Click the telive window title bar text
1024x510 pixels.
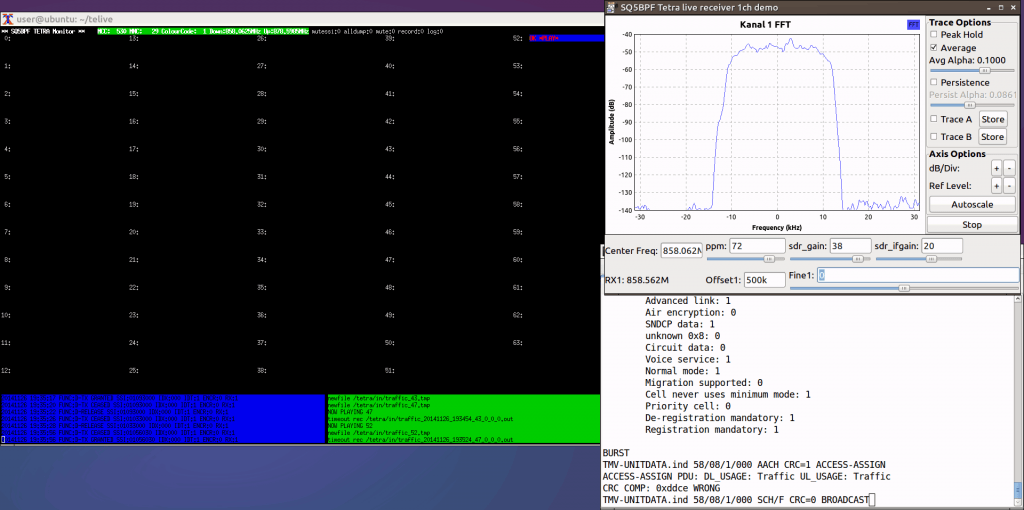pyautogui.click(x=66, y=18)
